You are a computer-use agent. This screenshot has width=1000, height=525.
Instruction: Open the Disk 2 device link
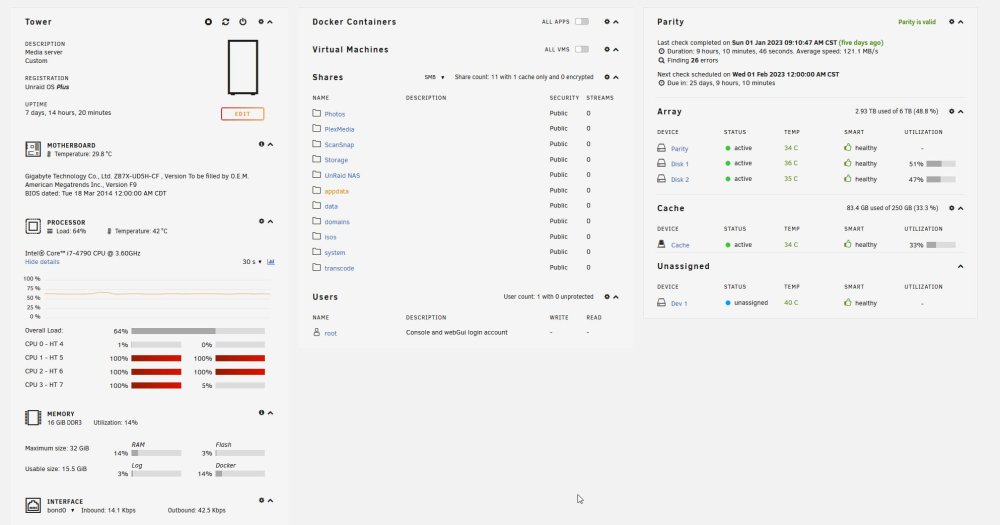680,179
